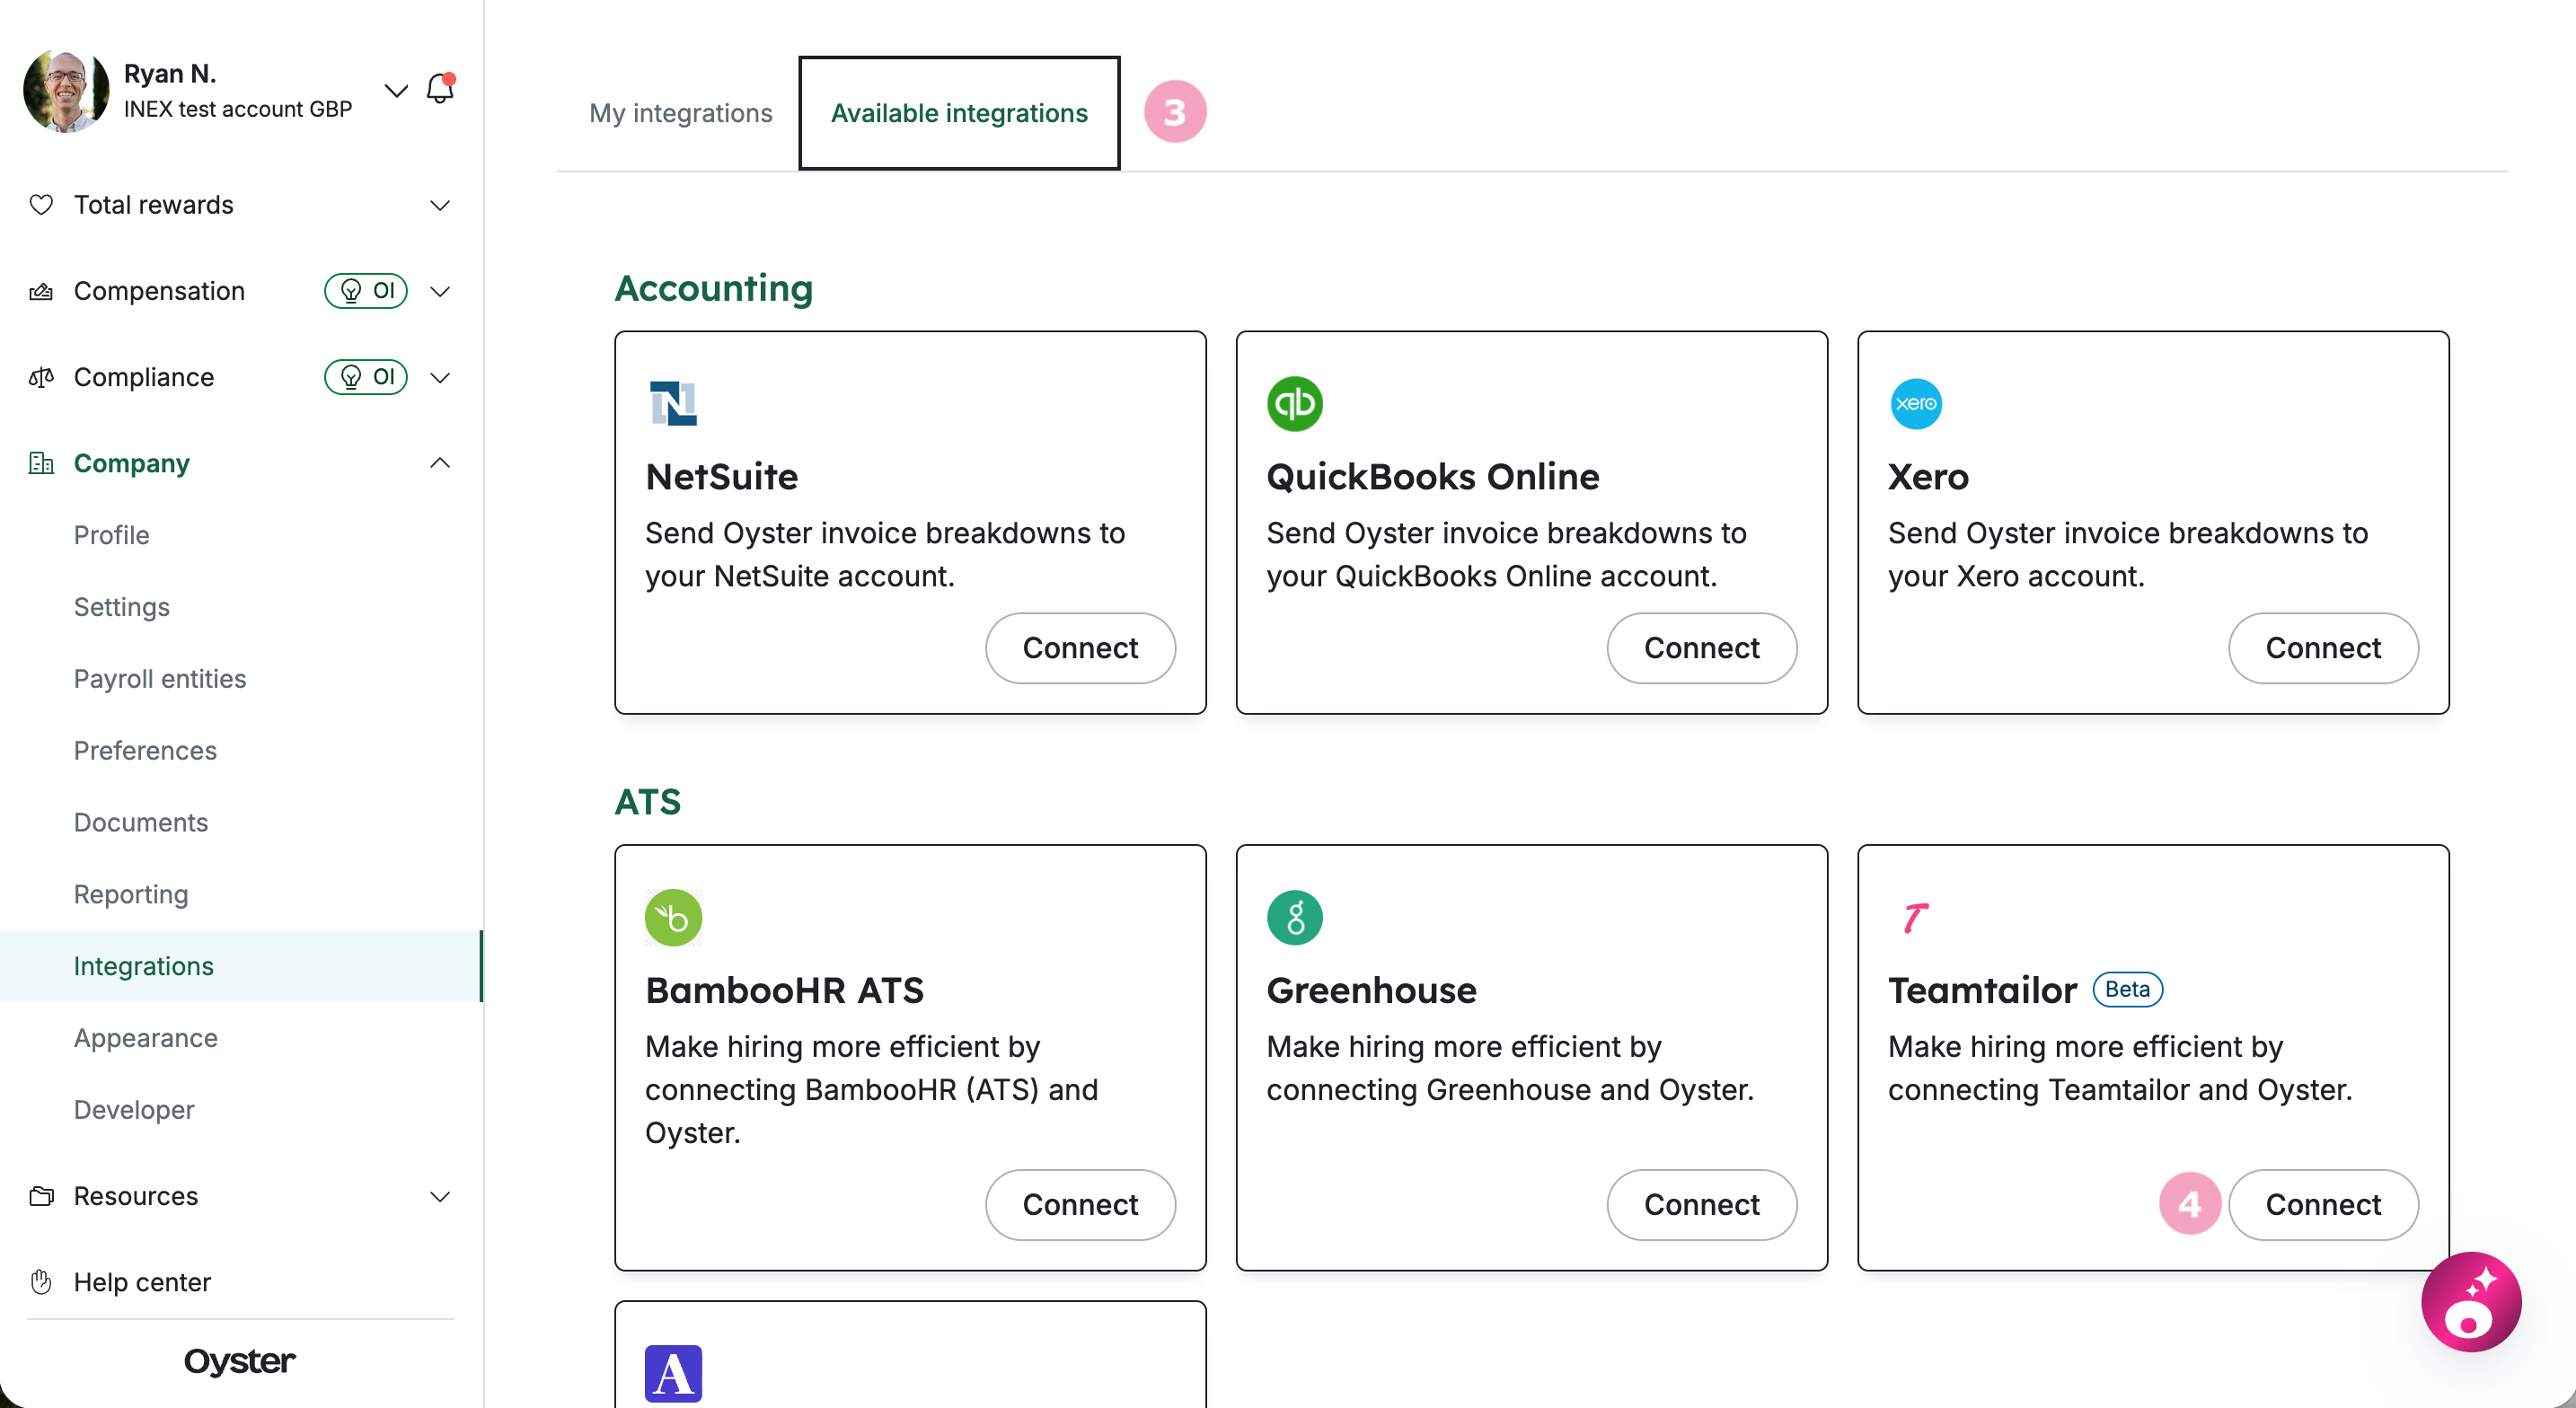Viewport: 2576px width, 1408px height.
Task: Select Integrations in the sidebar
Action: point(241,966)
